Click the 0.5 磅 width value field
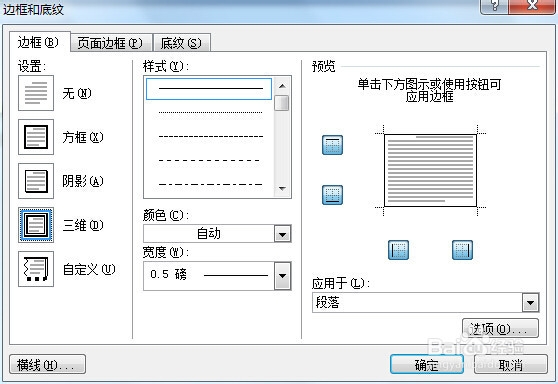Screen dimensions: 558x384 [209, 276]
